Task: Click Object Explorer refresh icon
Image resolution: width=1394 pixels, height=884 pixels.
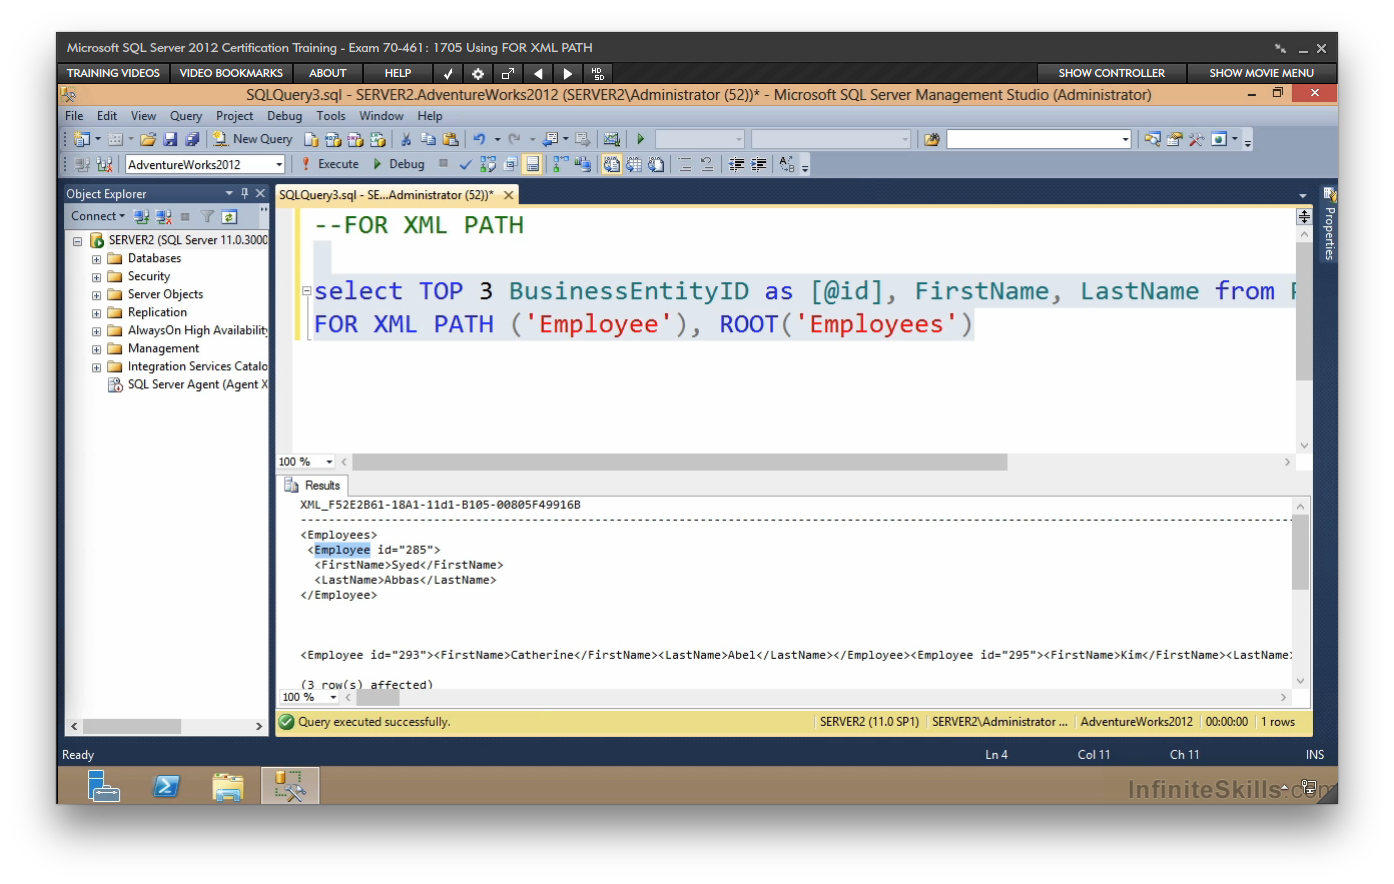Action: point(229,216)
